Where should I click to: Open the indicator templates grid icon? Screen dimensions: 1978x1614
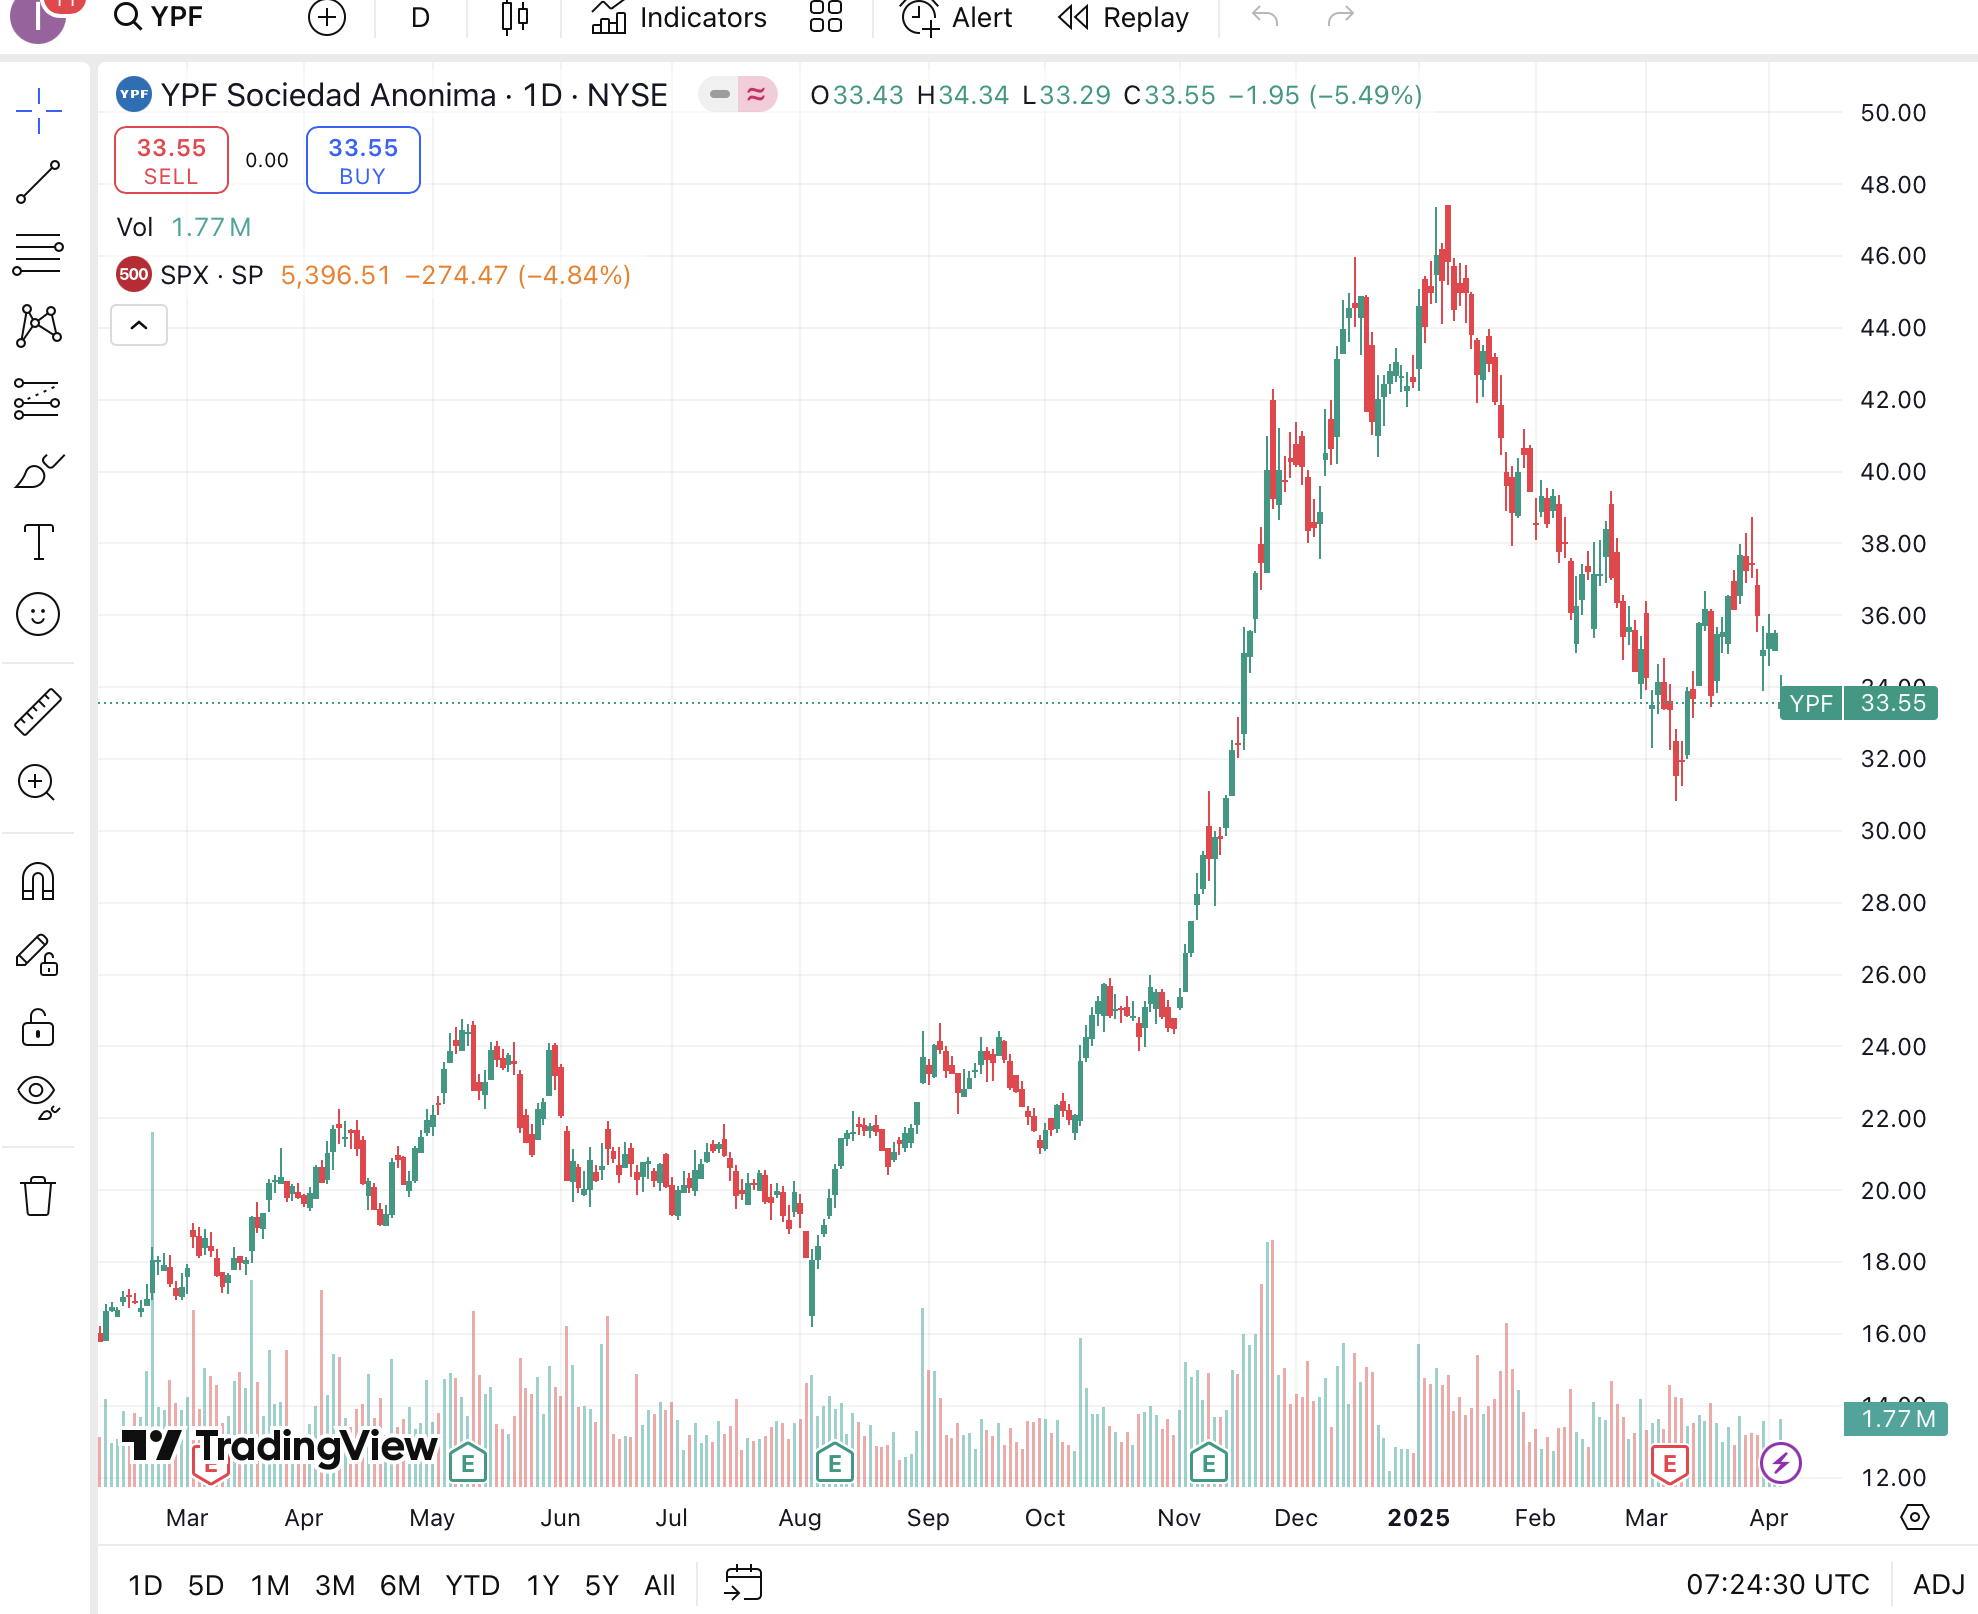(x=826, y=17)
